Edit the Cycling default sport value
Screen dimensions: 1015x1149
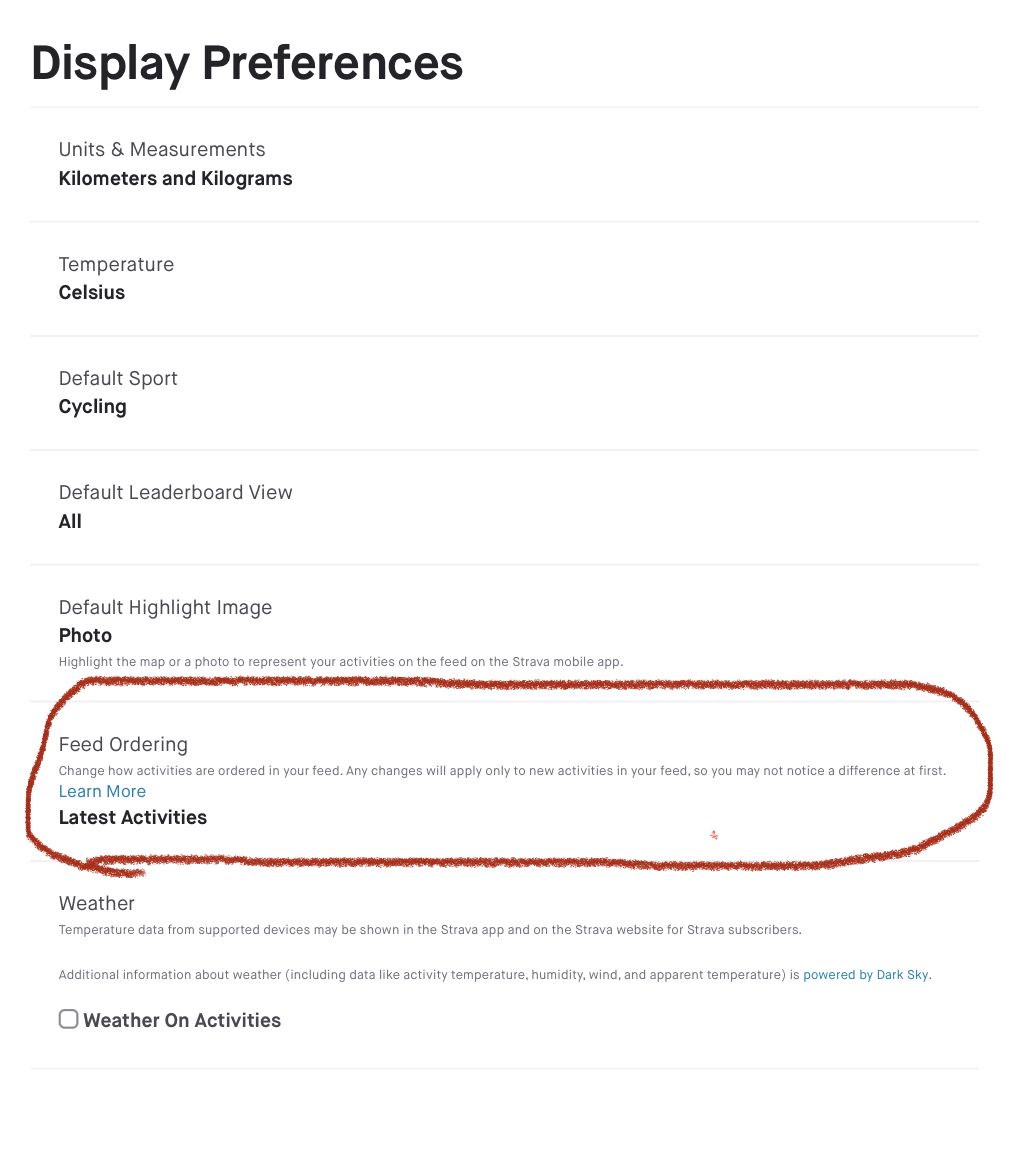[93, 407]
